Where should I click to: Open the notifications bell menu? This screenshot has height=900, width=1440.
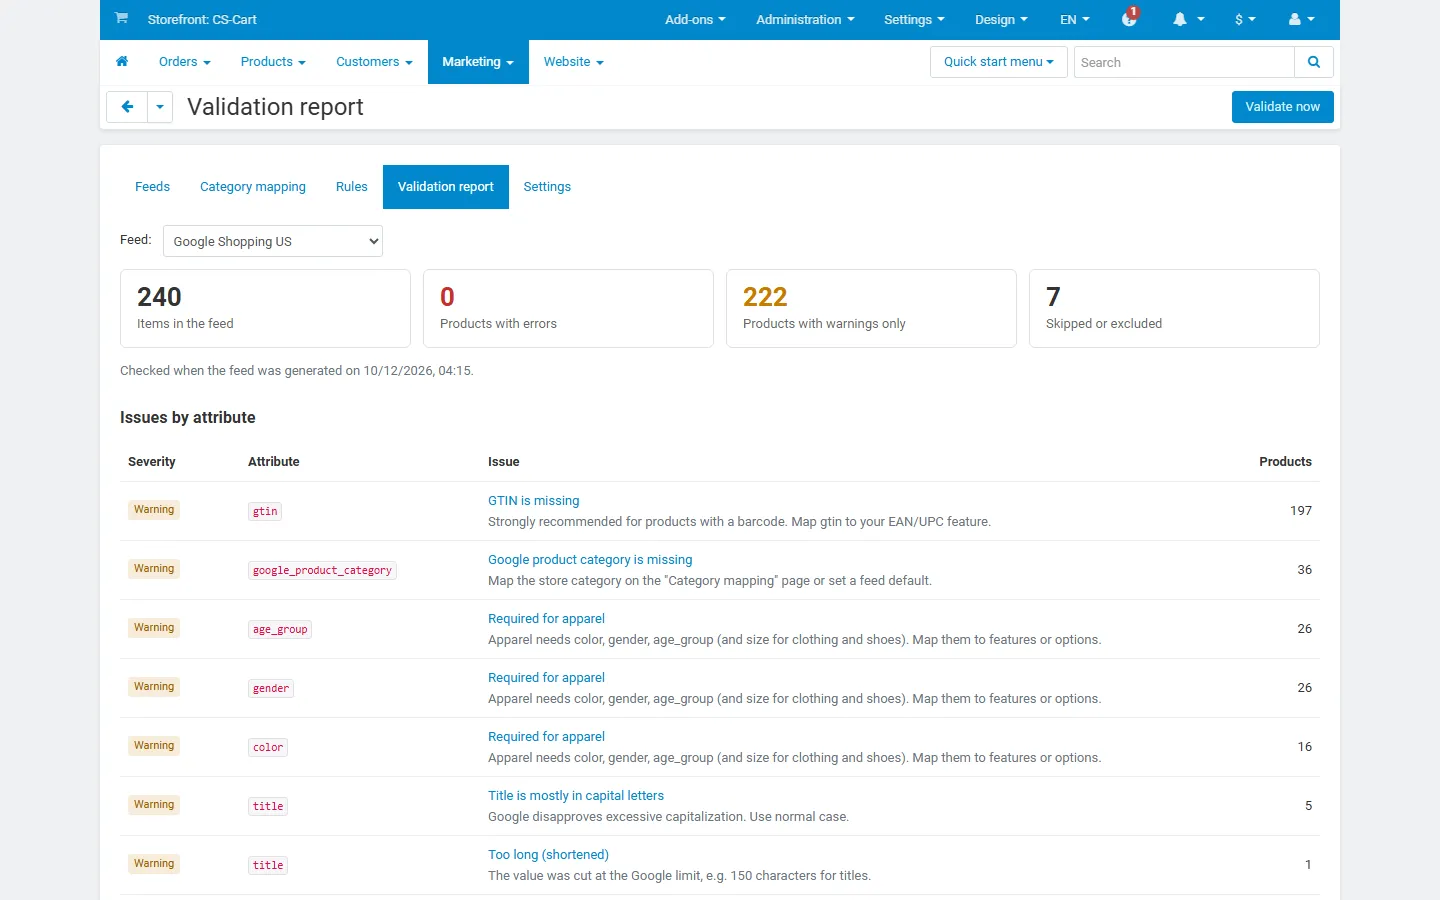coord(1188,19)
